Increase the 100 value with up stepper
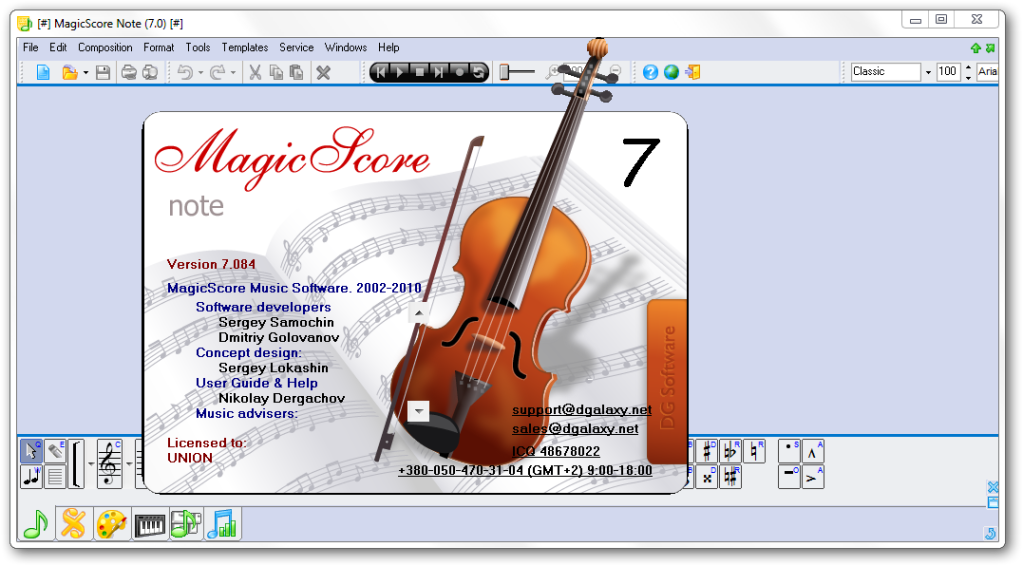 tap(968, 67)
